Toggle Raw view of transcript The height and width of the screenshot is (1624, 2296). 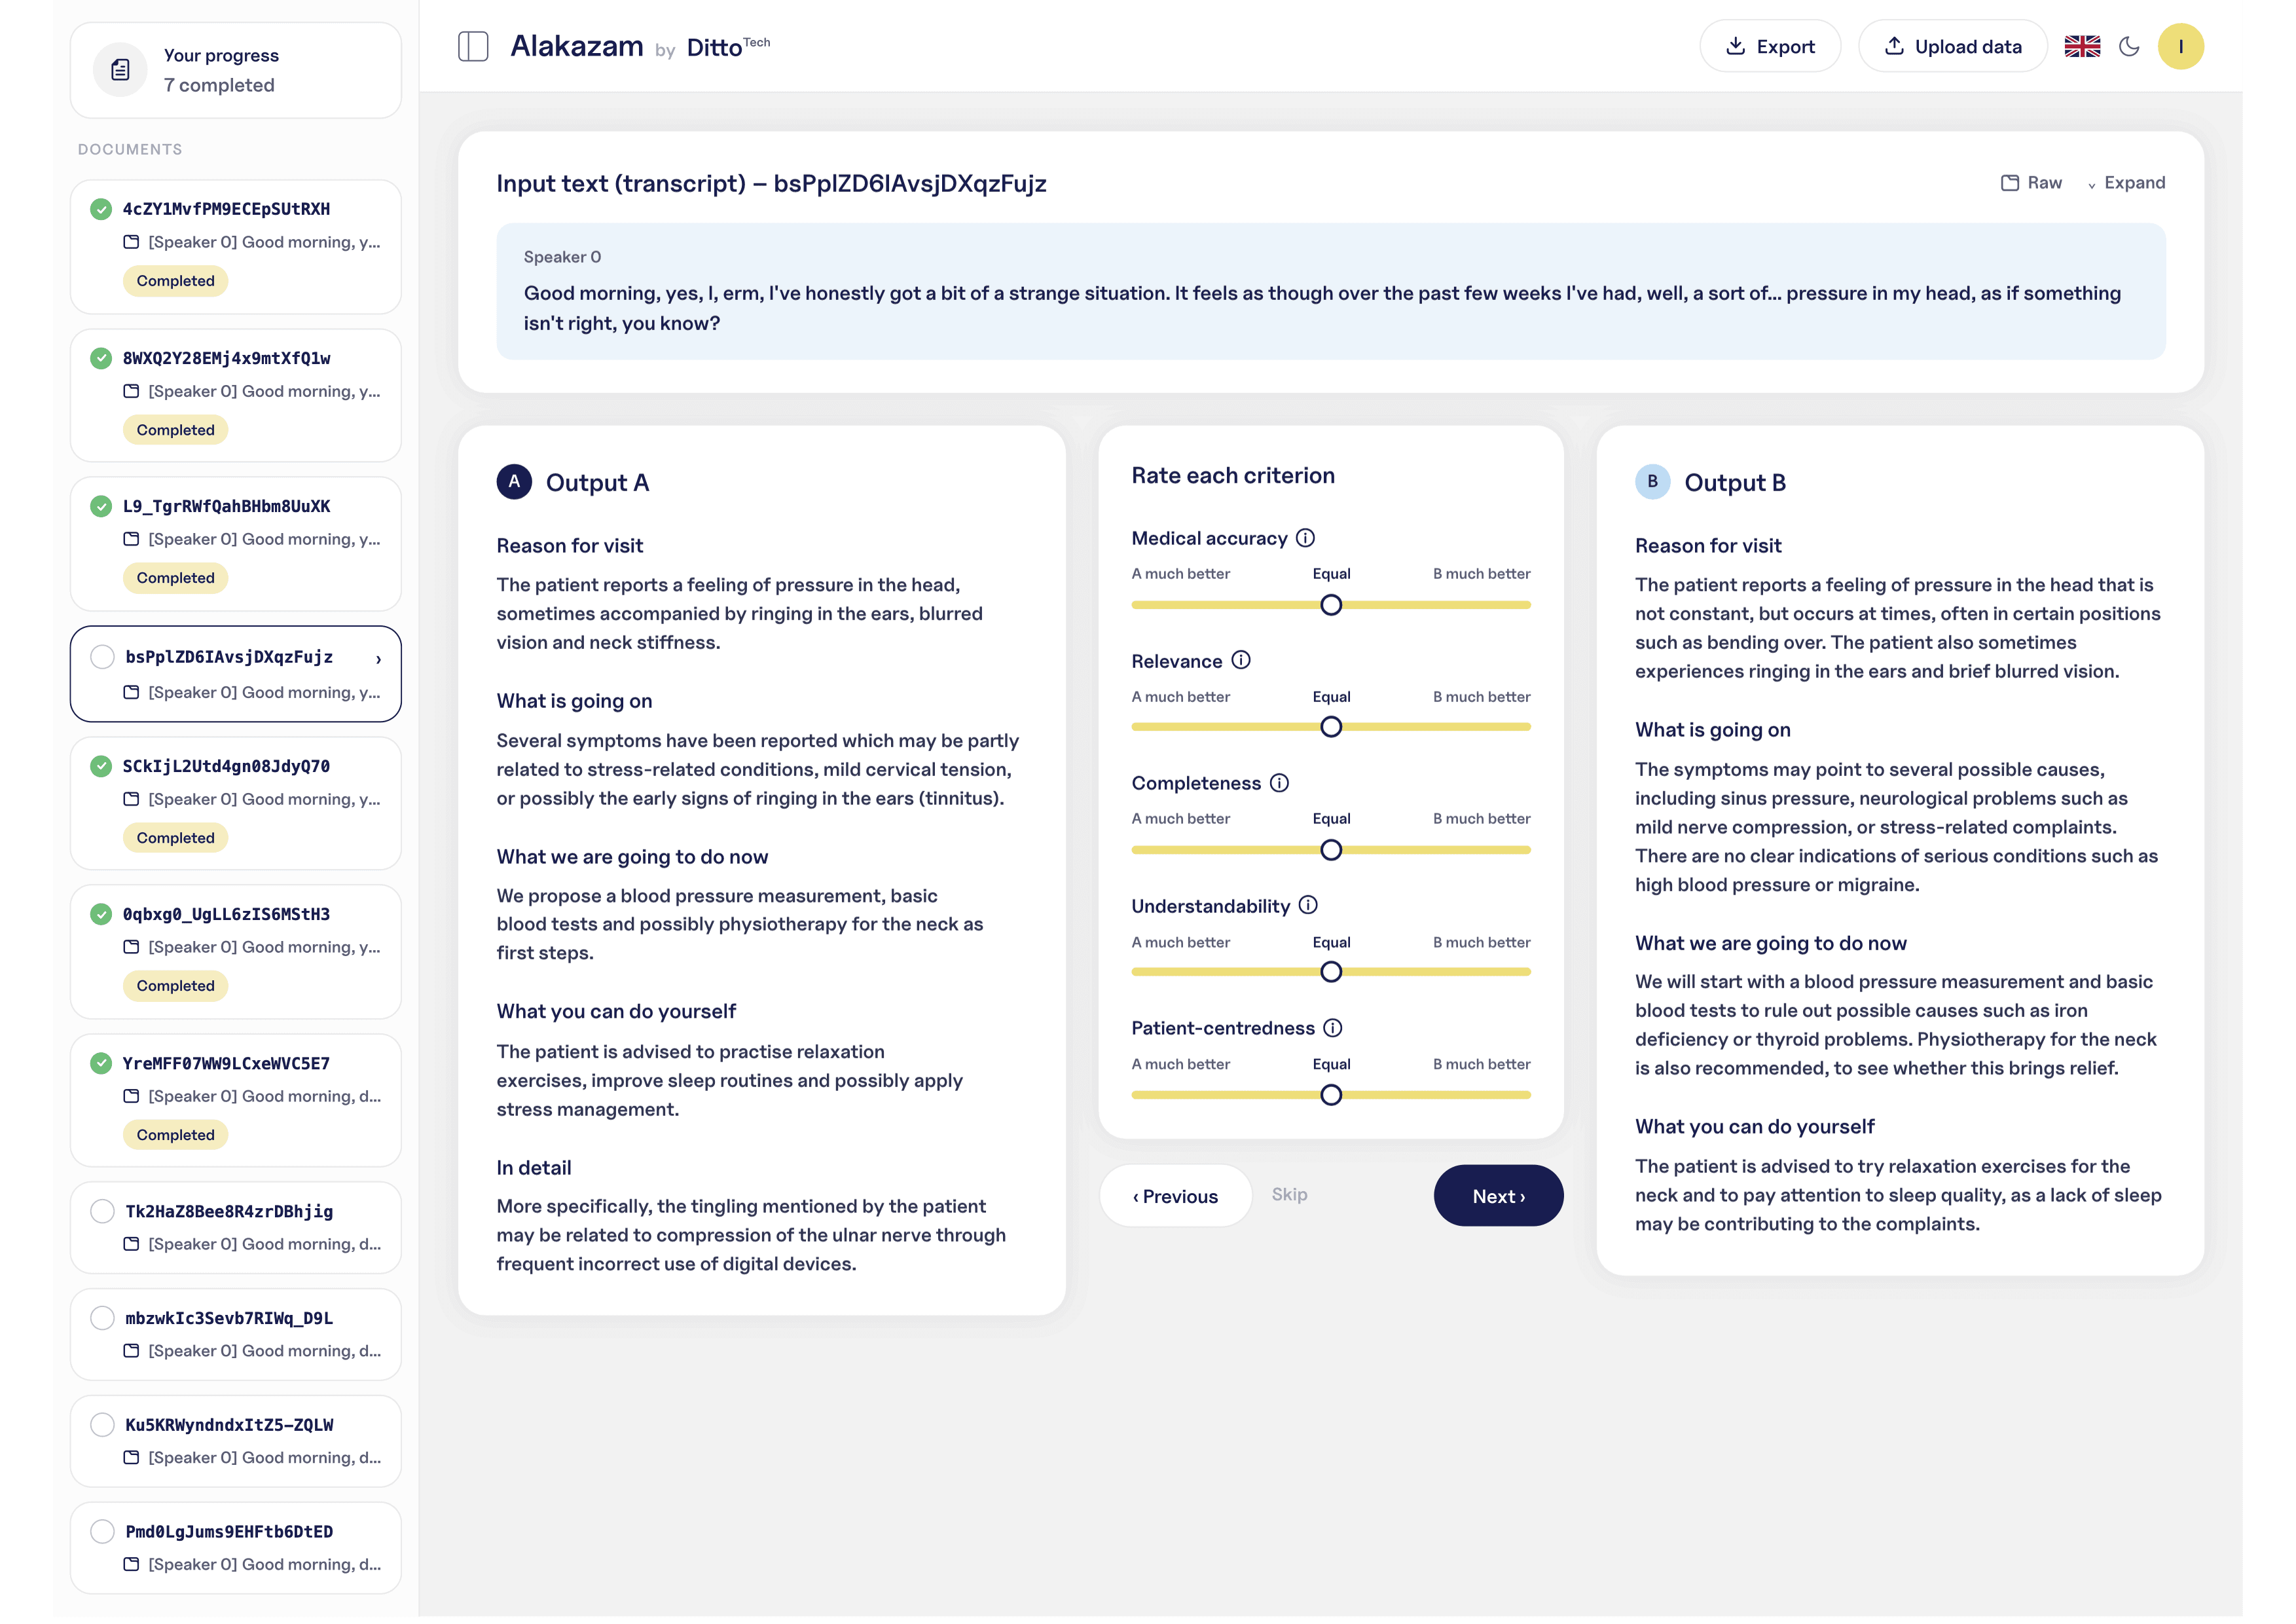click(2031, 183)
